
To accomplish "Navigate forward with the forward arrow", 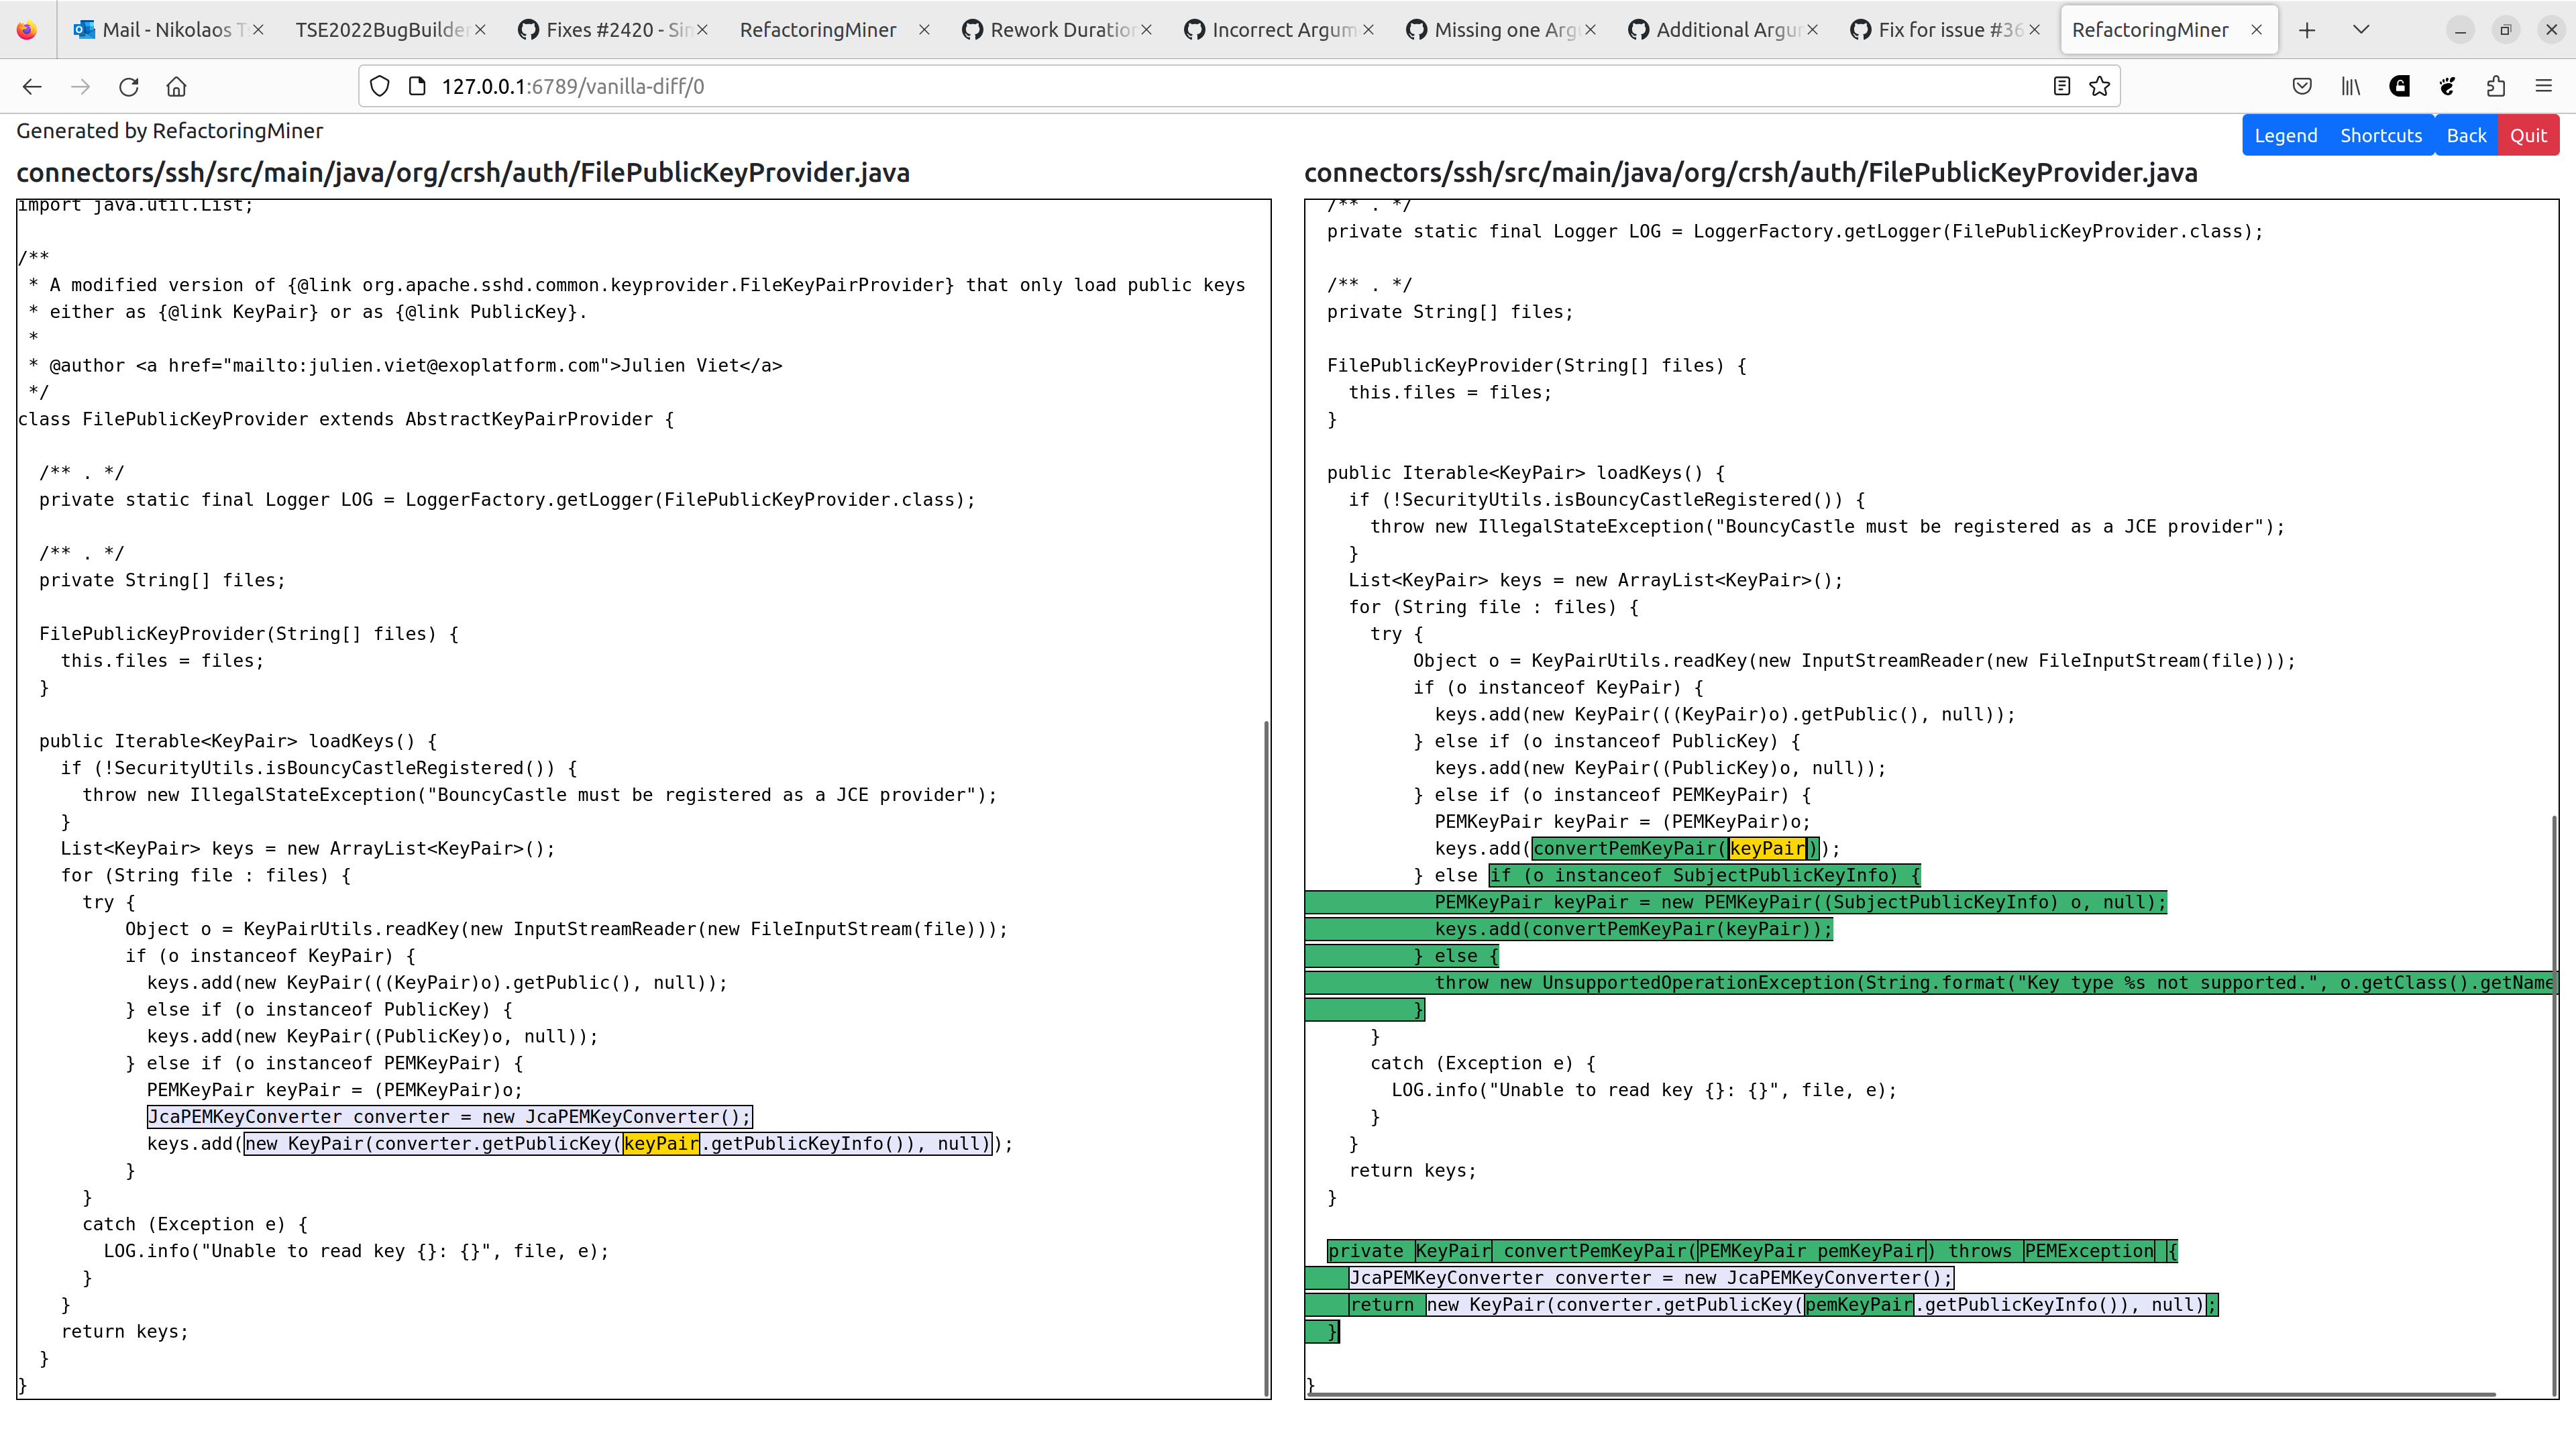I will [x=80, y=87].
